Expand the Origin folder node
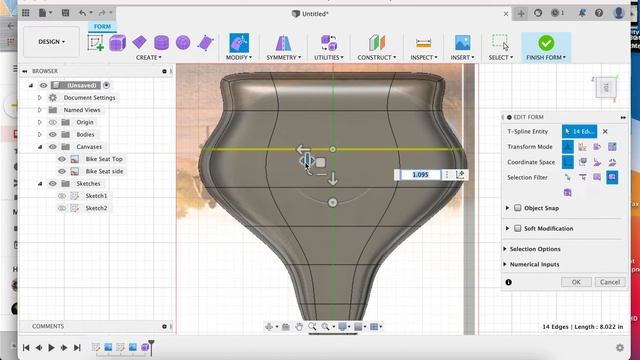 (x=40, y=122)
